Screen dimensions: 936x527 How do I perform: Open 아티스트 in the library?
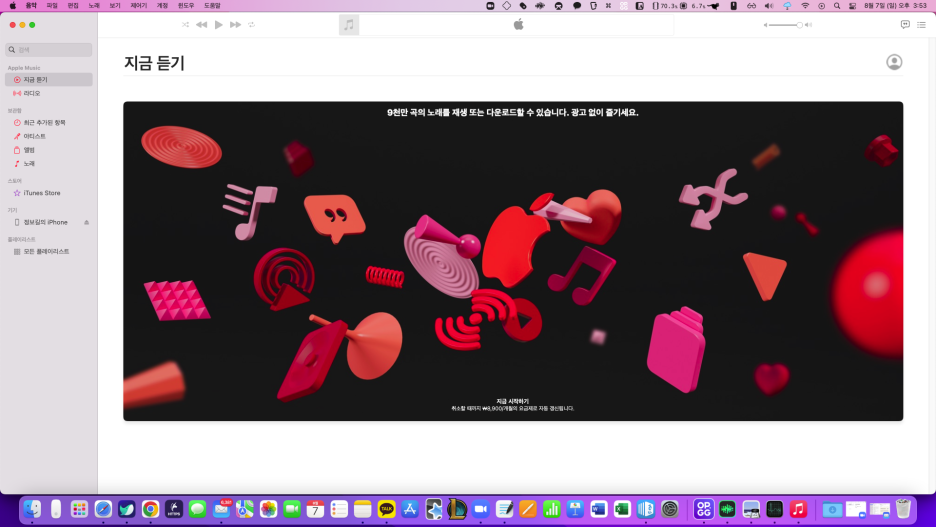click(x=49, y=136)
